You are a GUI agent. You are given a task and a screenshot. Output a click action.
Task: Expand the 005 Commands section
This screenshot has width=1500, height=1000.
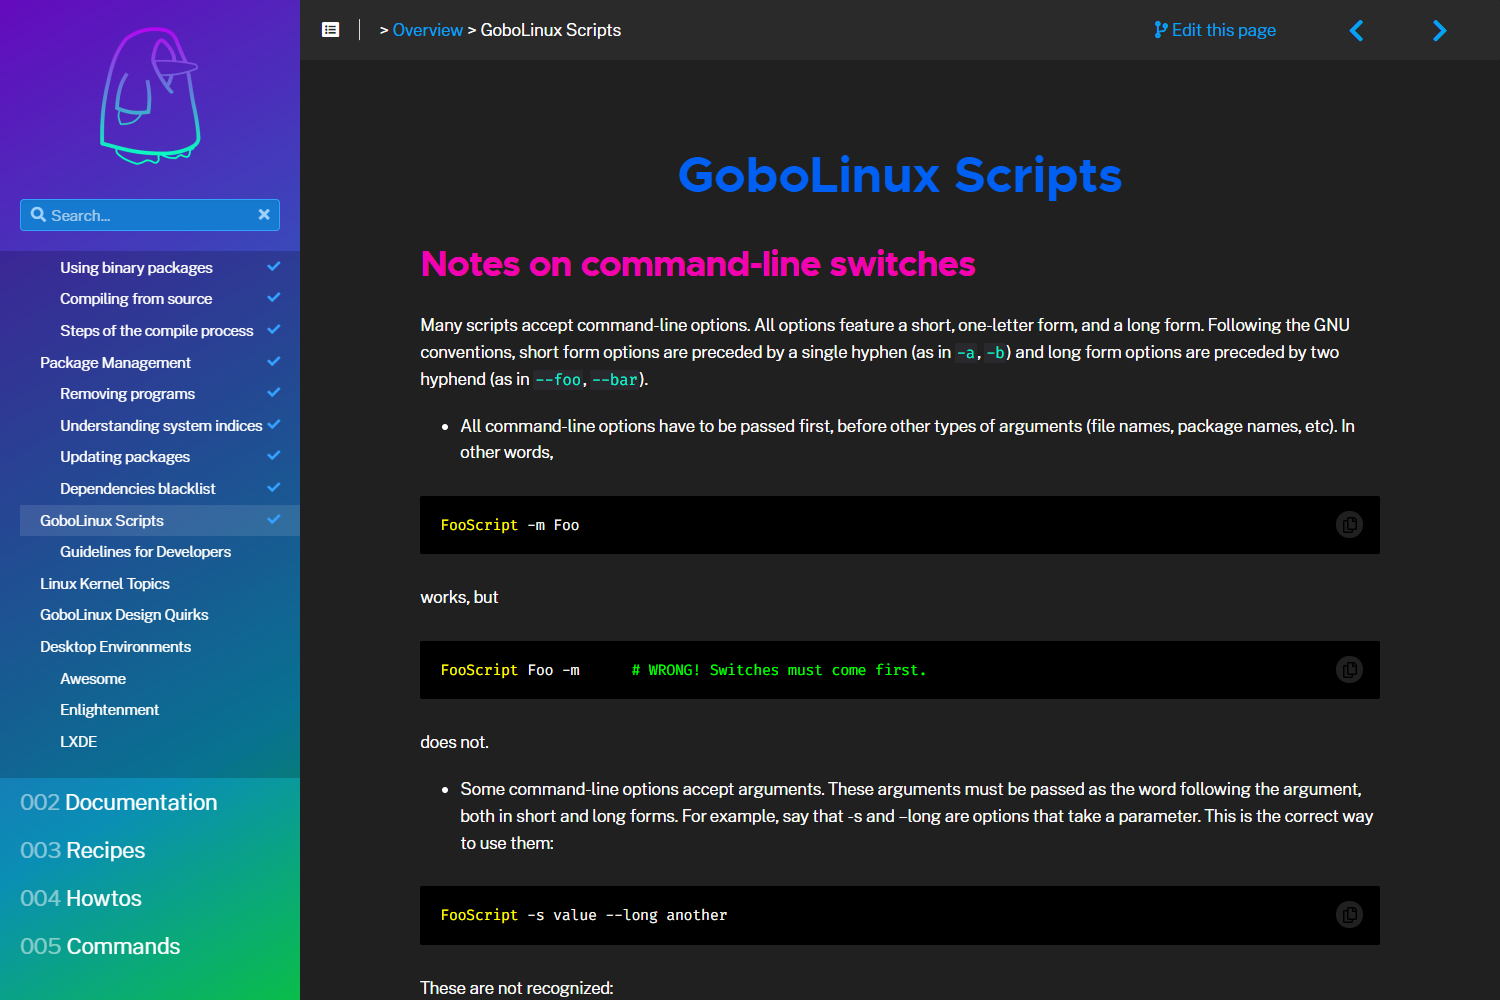pos(99,946)
